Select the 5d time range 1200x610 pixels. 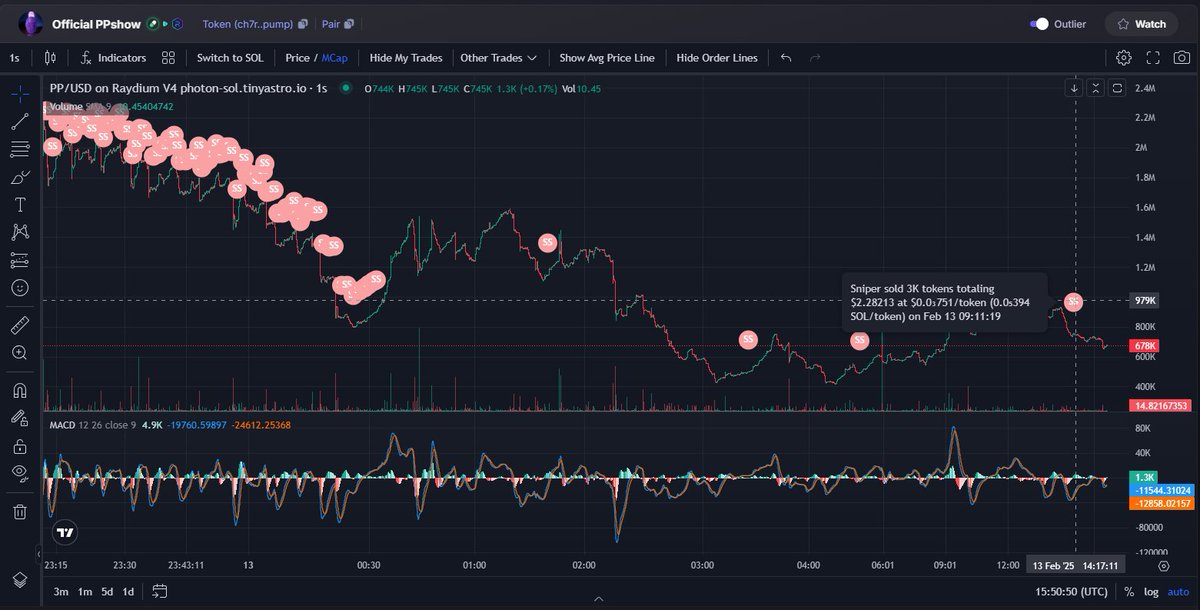click(106, 591)
